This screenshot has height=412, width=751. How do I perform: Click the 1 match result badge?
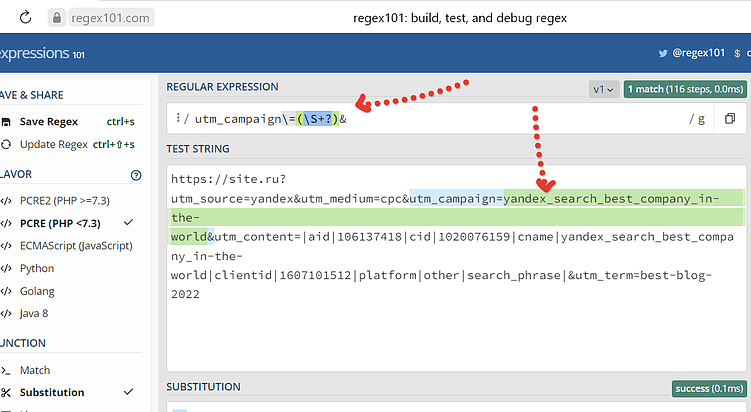pyautogui.click(x=686, y=89)
